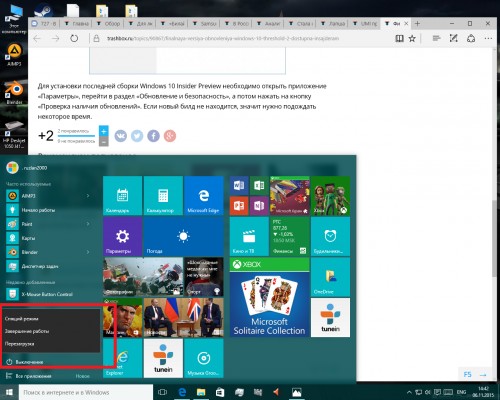The width and height of the screenshot is (500, 400).
Task: Open the OneDrive tile
Action: [x=330, y=277]
